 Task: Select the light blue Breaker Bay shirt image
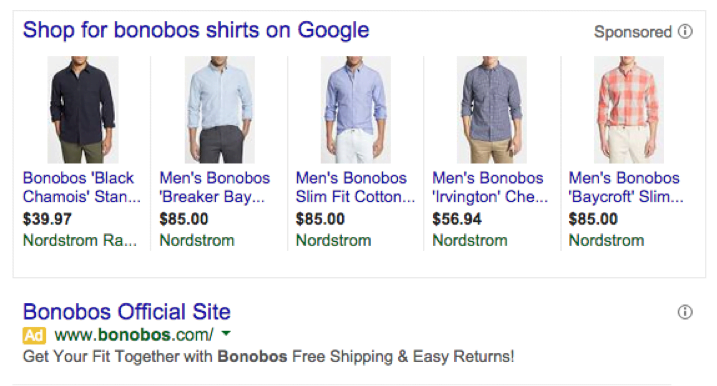pyautogui.click(x=219, y=110)
